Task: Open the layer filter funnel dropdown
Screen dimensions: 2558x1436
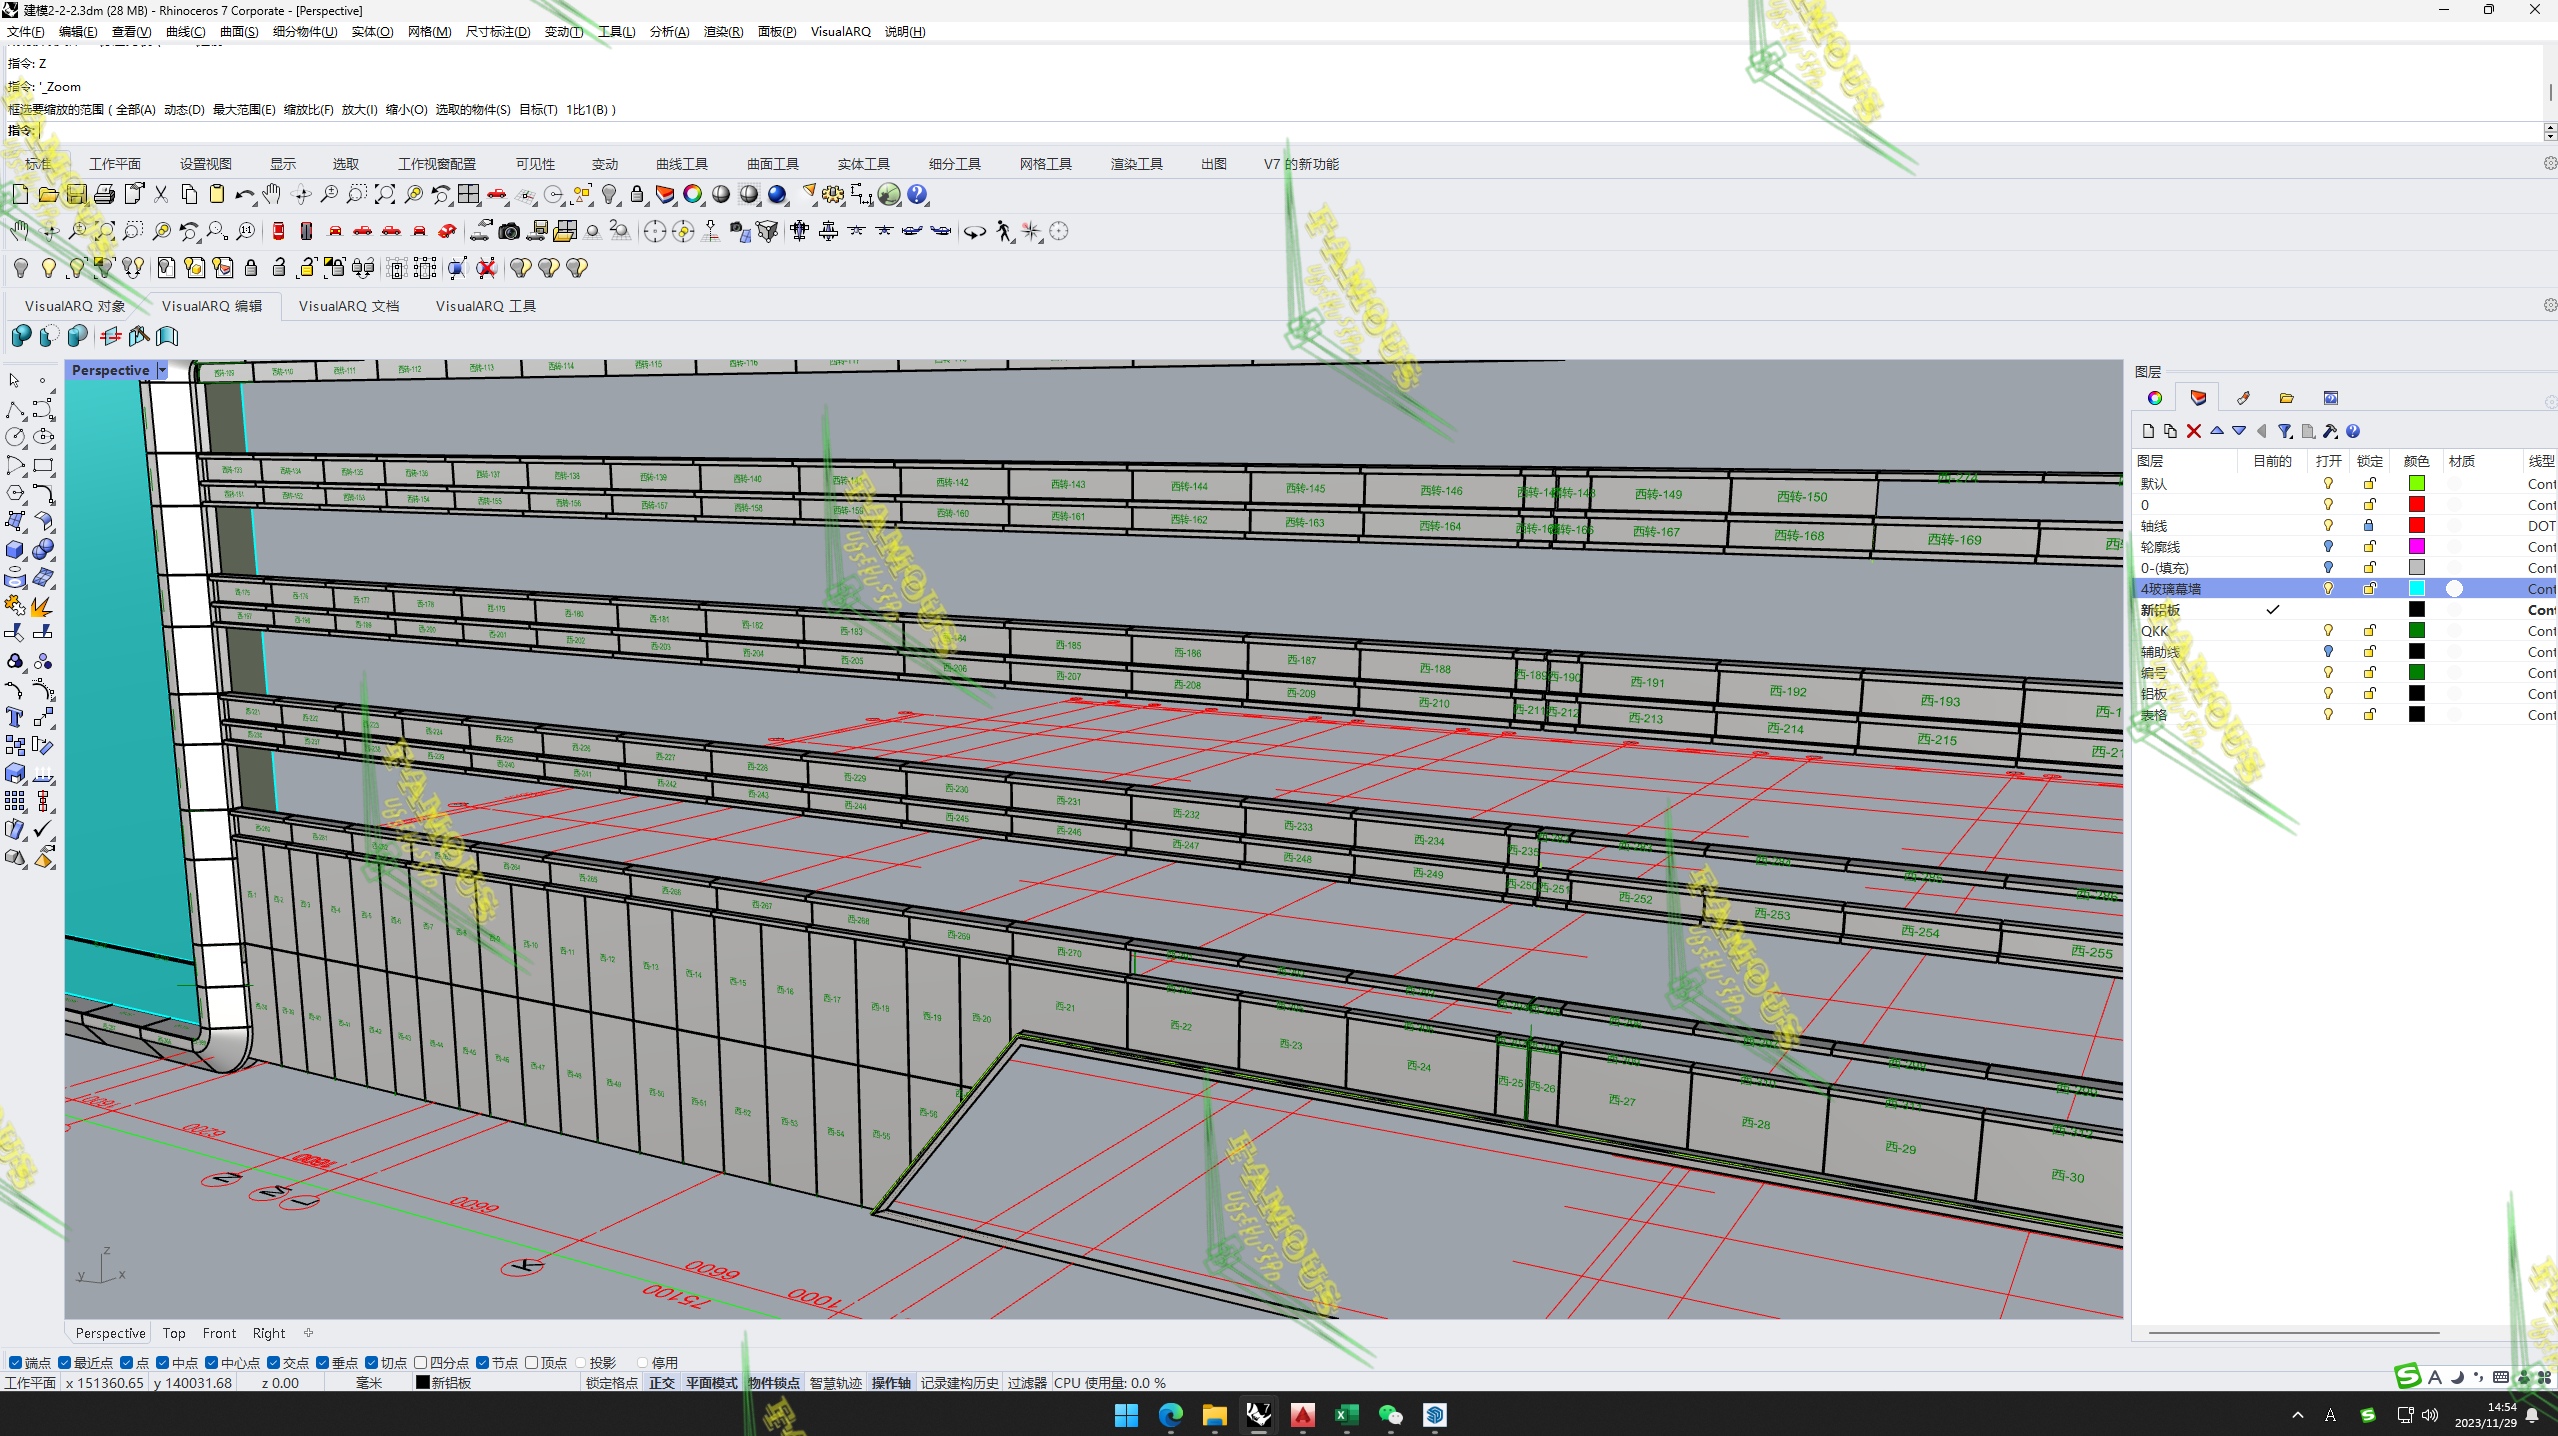Action: (2285, 431)
